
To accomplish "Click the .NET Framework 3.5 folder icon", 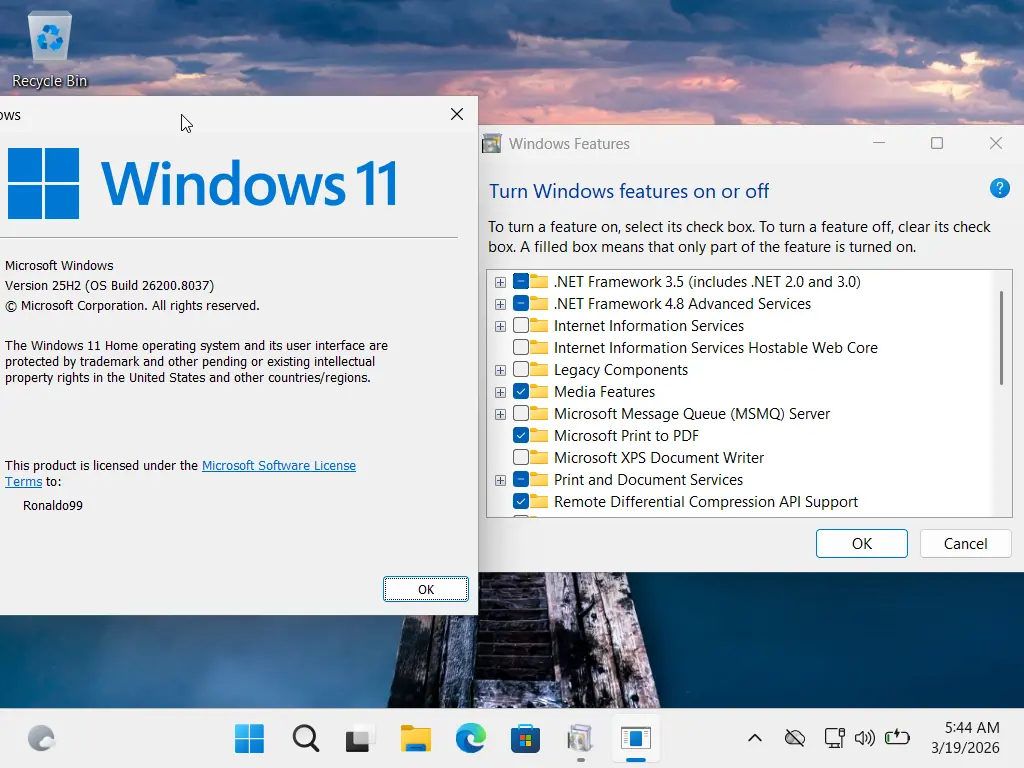I will pos(539,281).
